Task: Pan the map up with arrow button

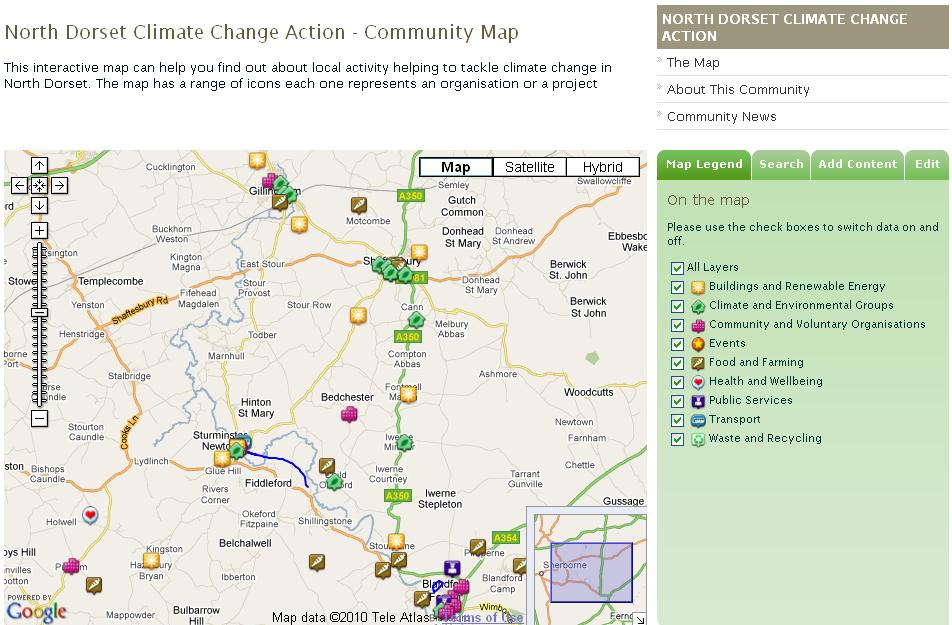Action: (x=39, y=165)
